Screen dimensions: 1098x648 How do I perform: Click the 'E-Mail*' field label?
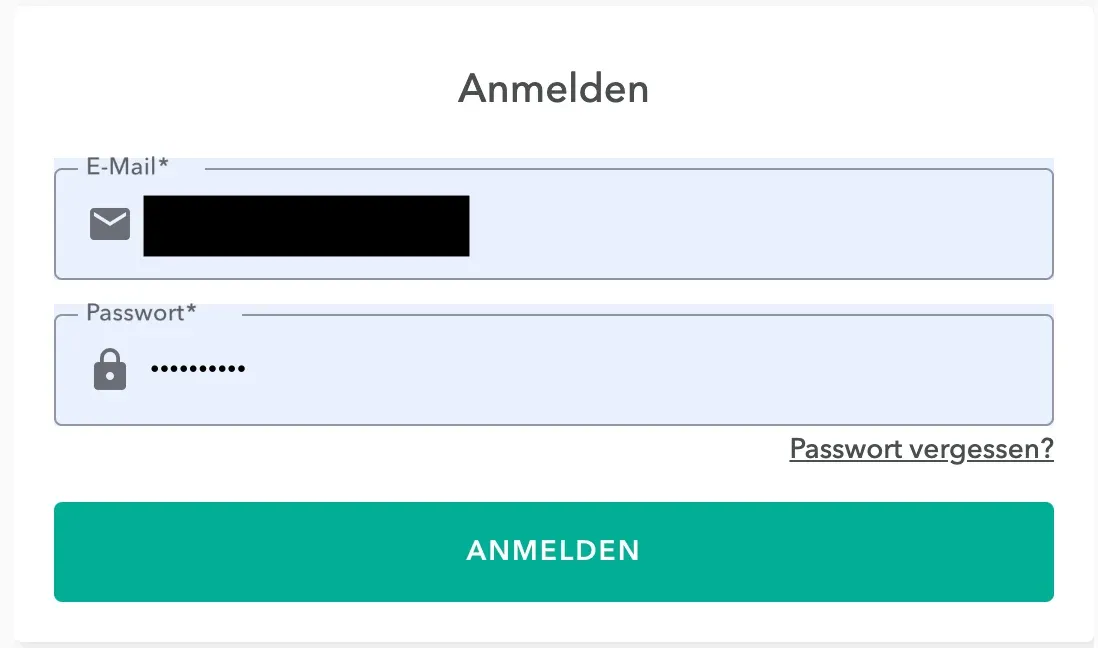[127, 167]
